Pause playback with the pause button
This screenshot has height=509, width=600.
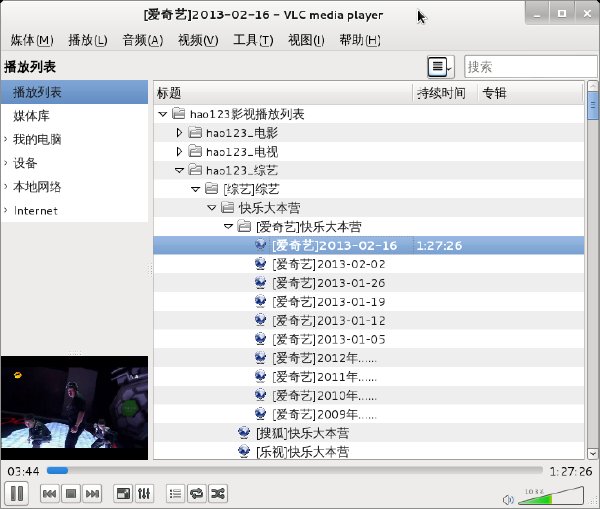[x=16, y=493]
